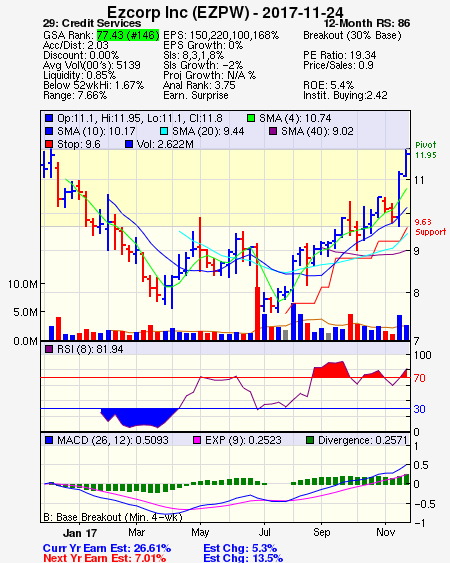Click the purple SMA (40) legend square
This screenshot has height=563, width=450.
[273, 131]
